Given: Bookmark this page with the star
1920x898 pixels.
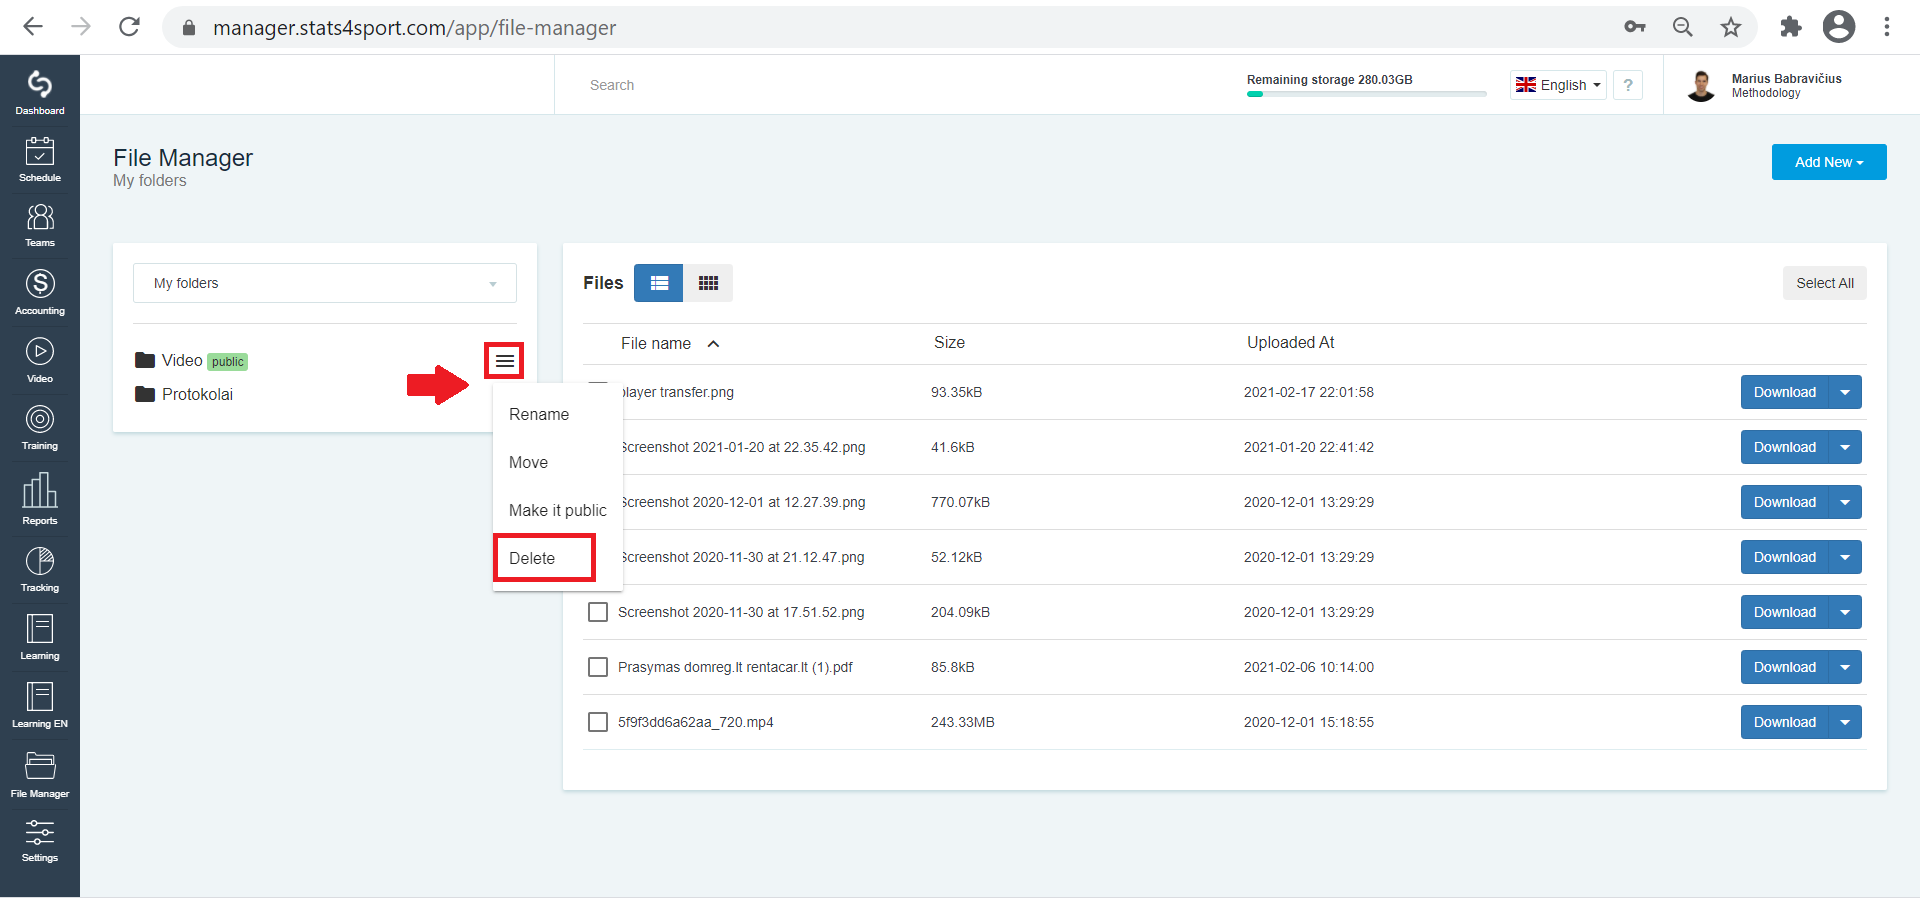Looking at the screenshot, I should tap(1731, 27).
